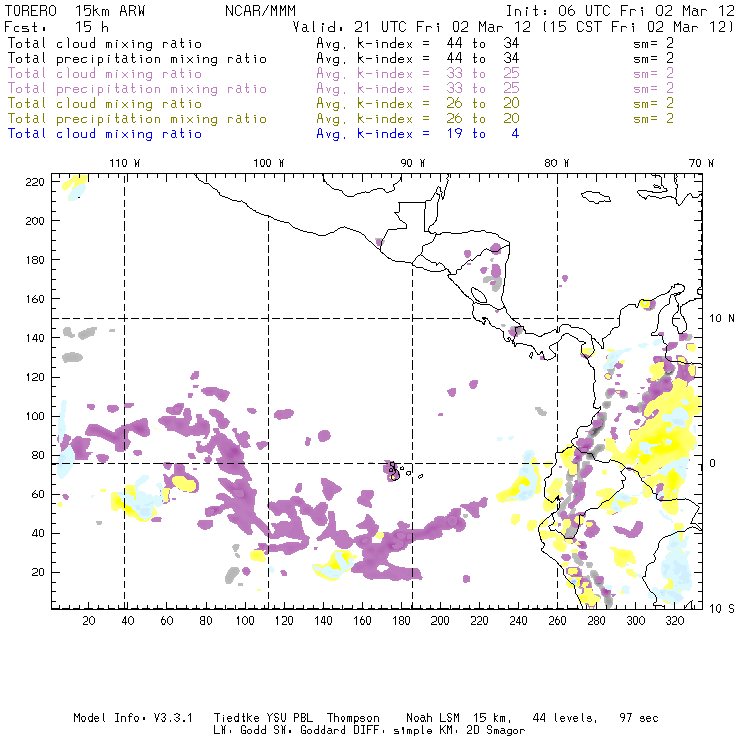This screenshot has height=740, width=740.
Task: Select the blue Total cloud mixing ratio legend entry
Action: pos(105,134)
